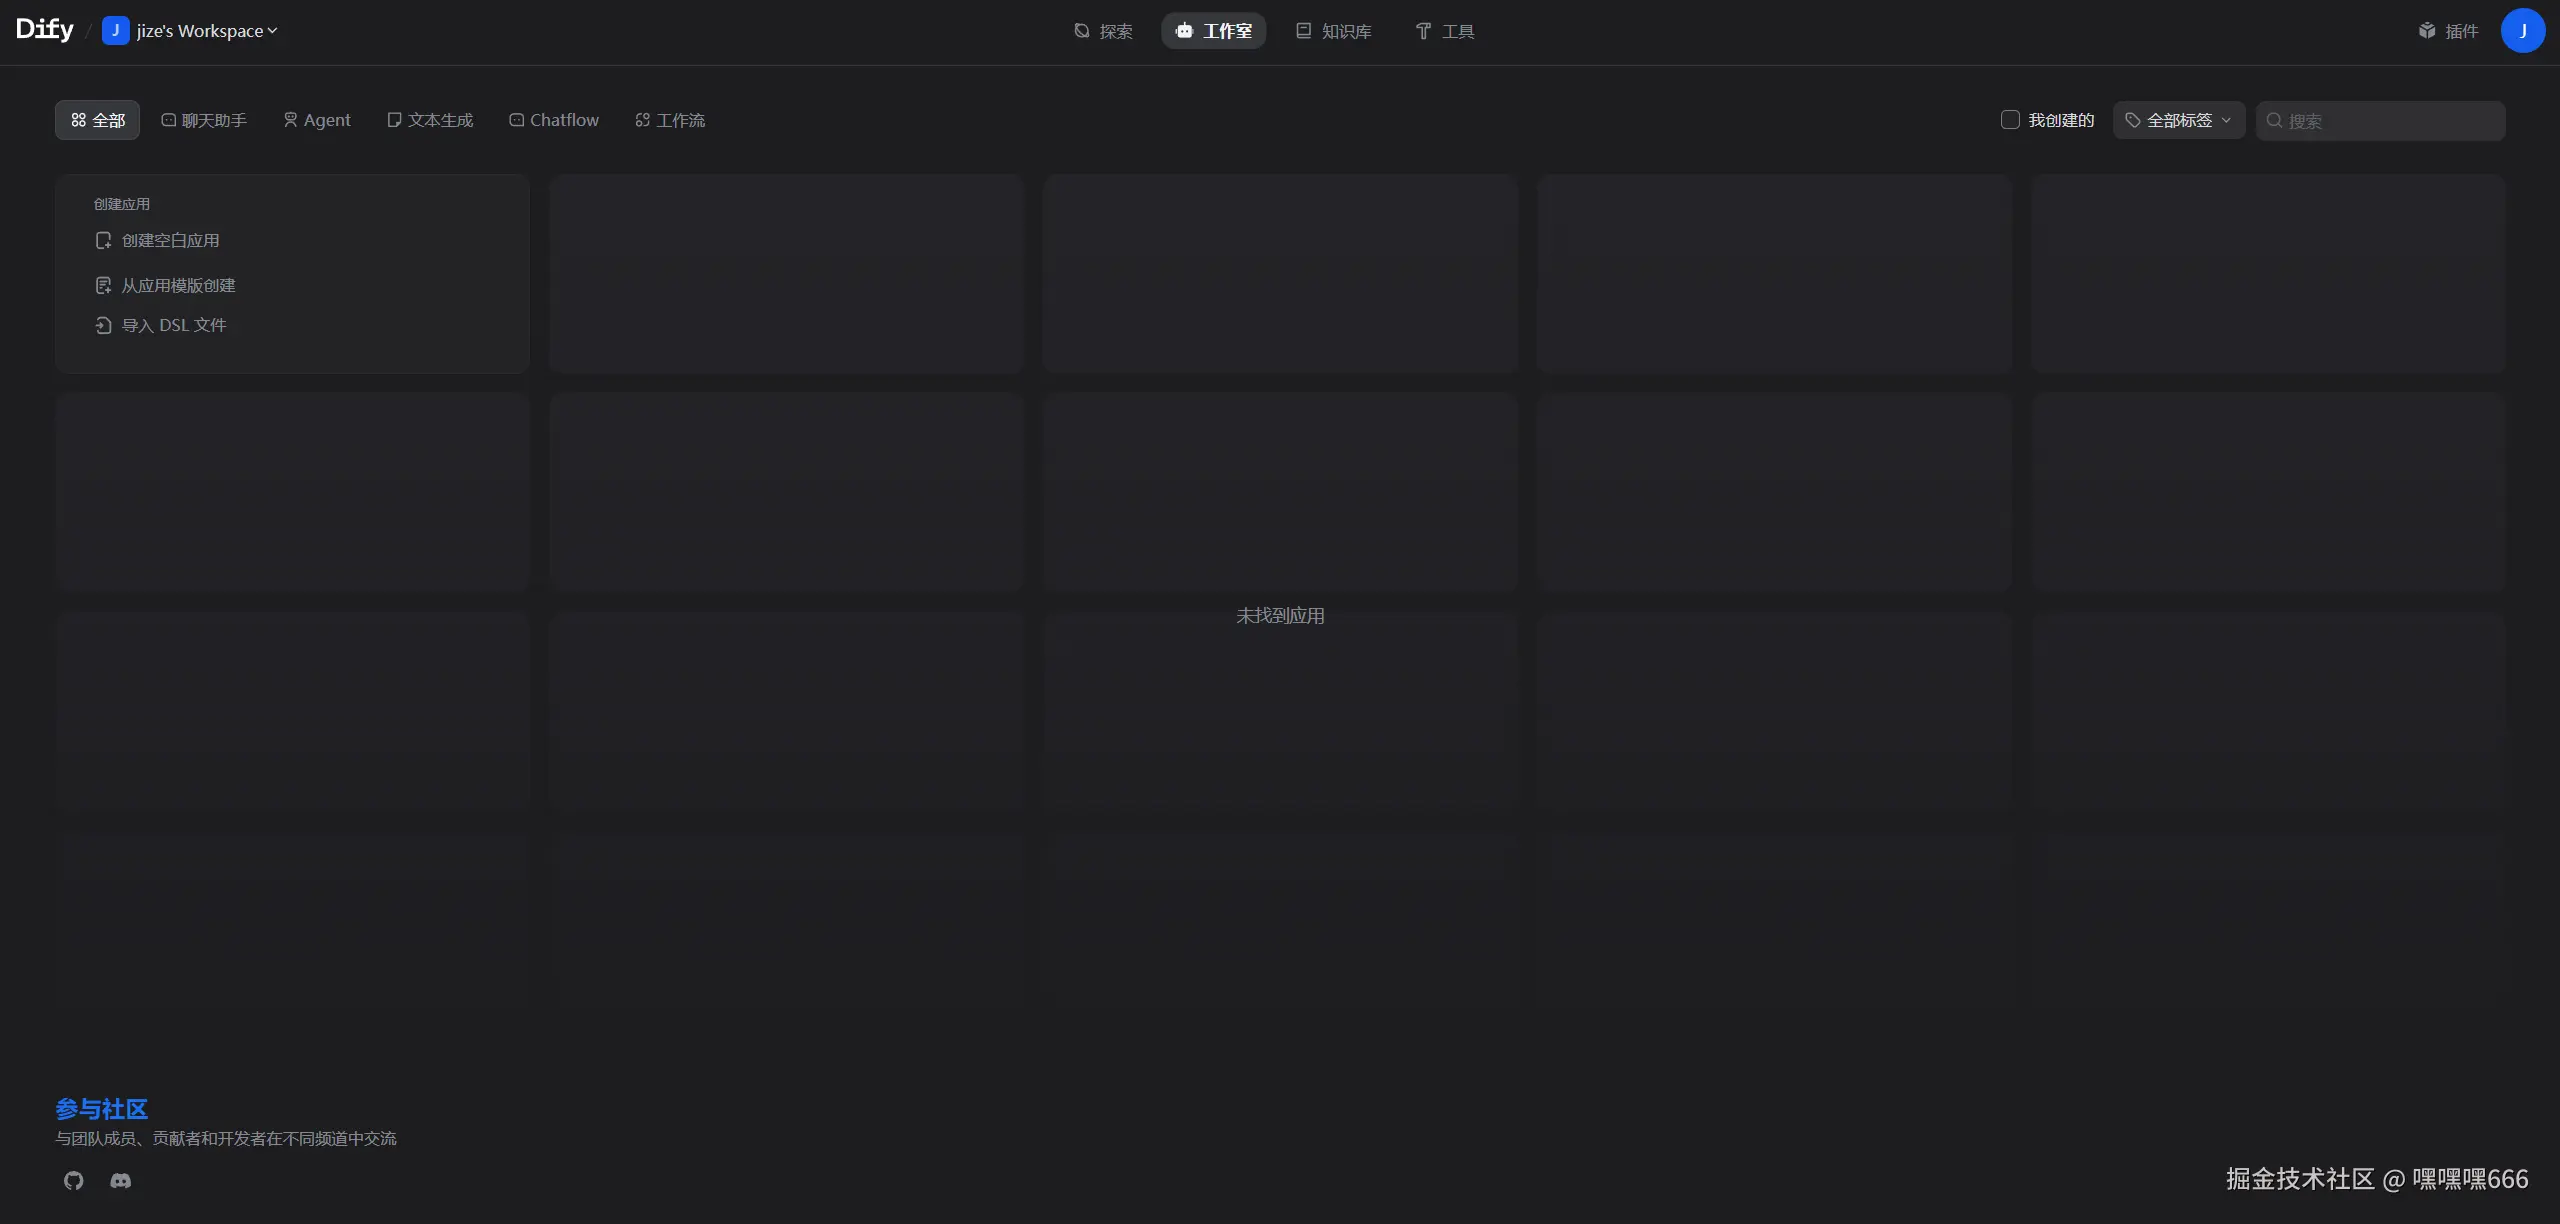This screenshot has width=2560, height=1224.
Task: Filter apps by Agent type
Action: 317,120
